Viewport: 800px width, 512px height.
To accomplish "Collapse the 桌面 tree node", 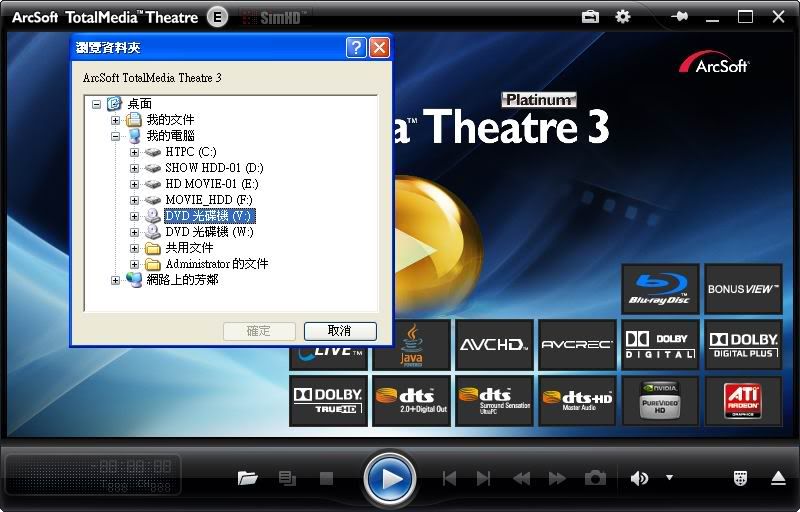I will [x=96, y=104].
